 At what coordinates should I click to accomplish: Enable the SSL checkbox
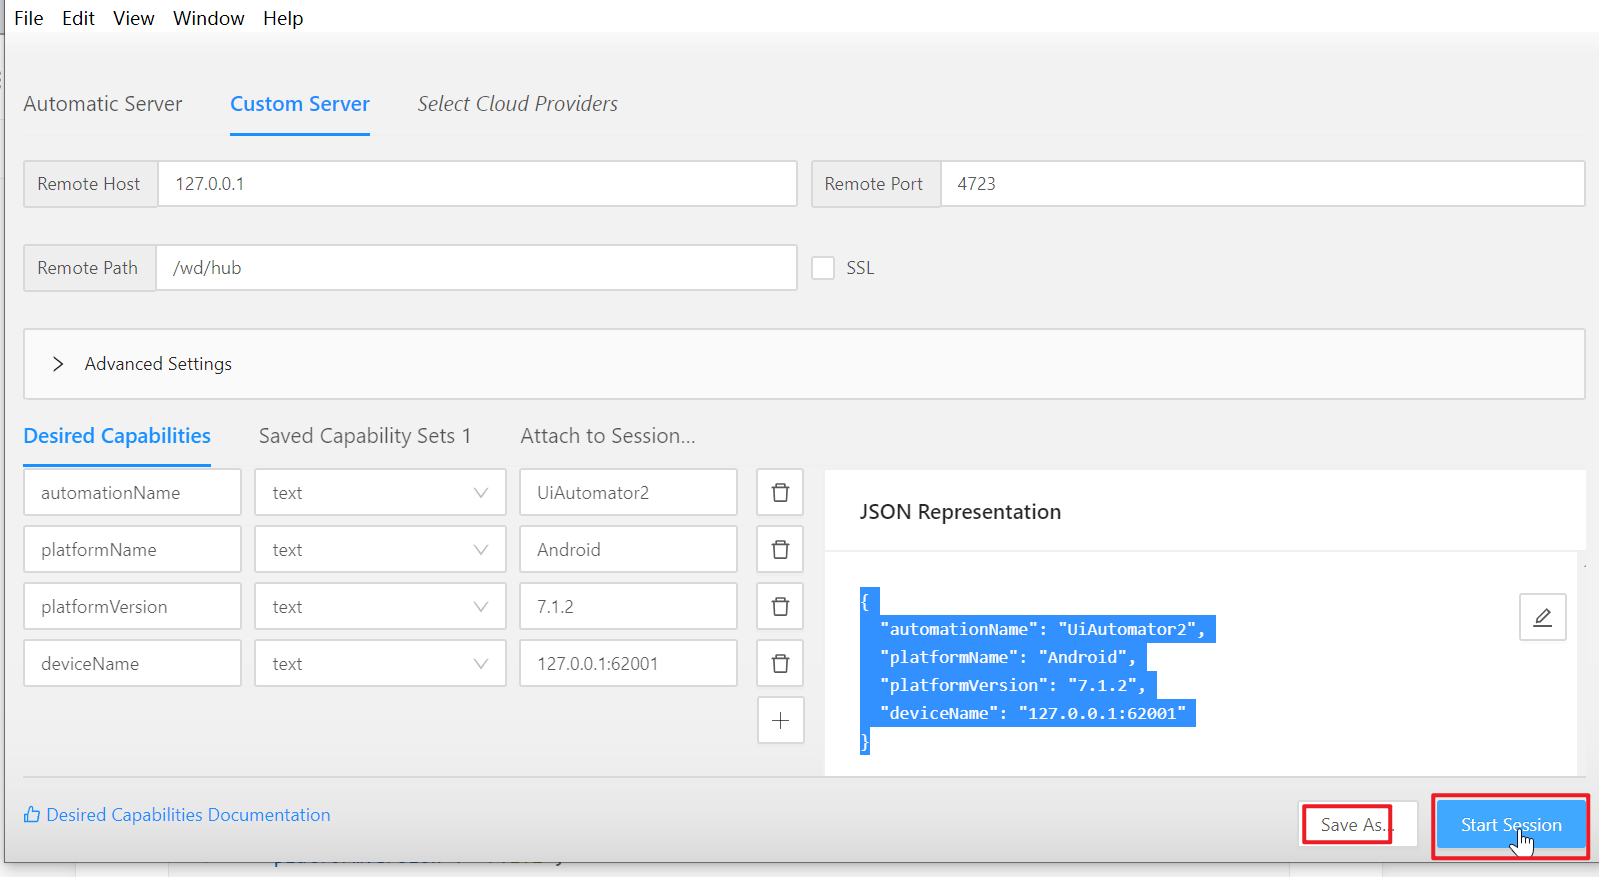(x=823, y=268)
